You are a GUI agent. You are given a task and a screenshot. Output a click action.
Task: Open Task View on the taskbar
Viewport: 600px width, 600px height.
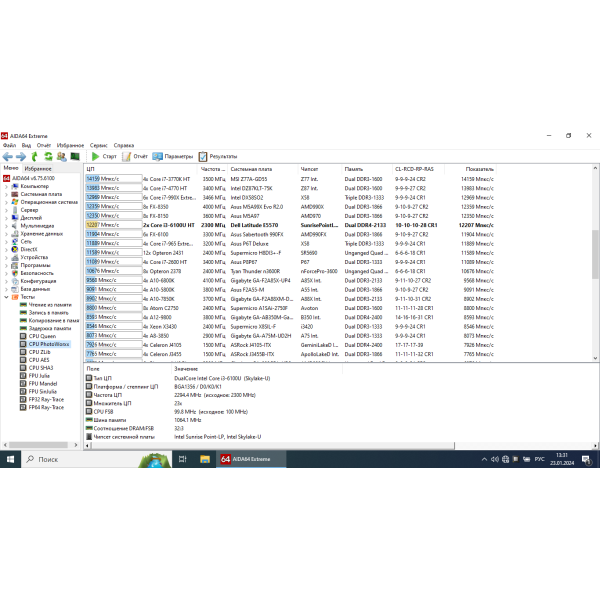click(183, 459)
